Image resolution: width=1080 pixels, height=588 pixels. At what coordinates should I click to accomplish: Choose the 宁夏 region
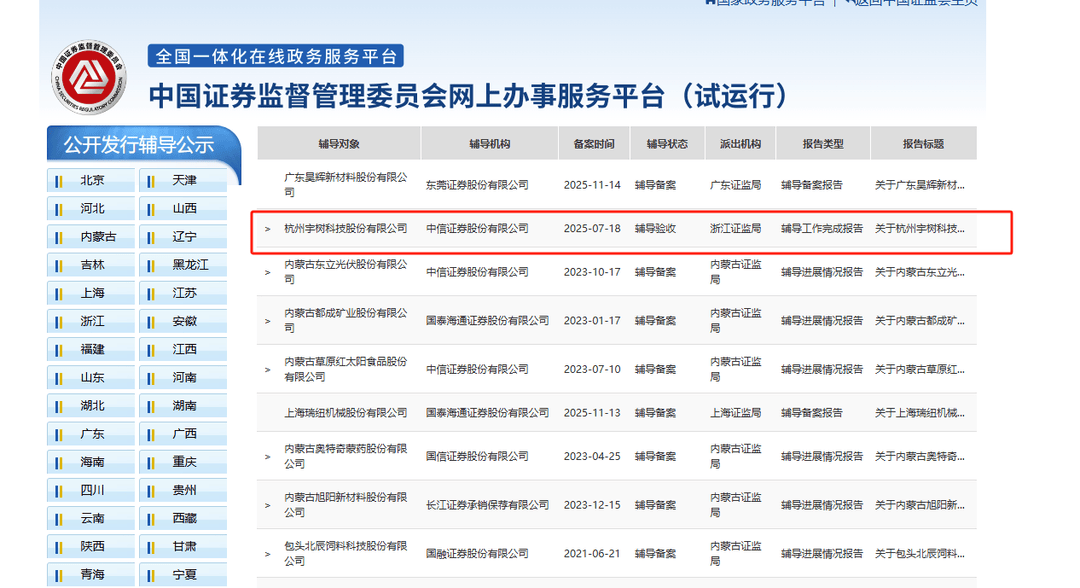[184, 575]
